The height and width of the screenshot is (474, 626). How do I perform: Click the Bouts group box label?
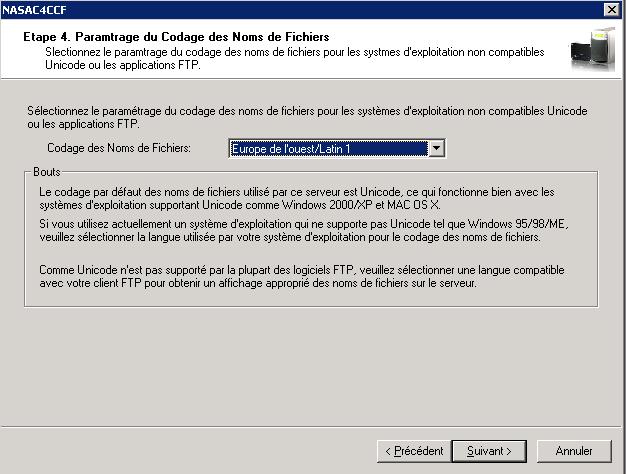click(x=47, y=172)
